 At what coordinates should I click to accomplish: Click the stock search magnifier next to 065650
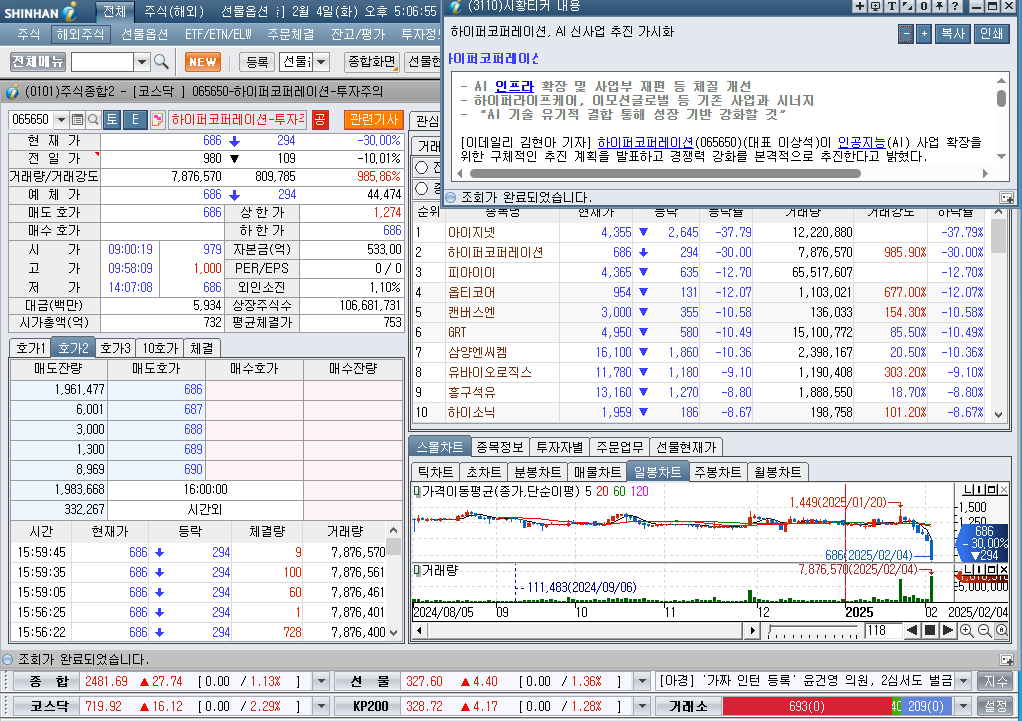click(x=93, y=119)
